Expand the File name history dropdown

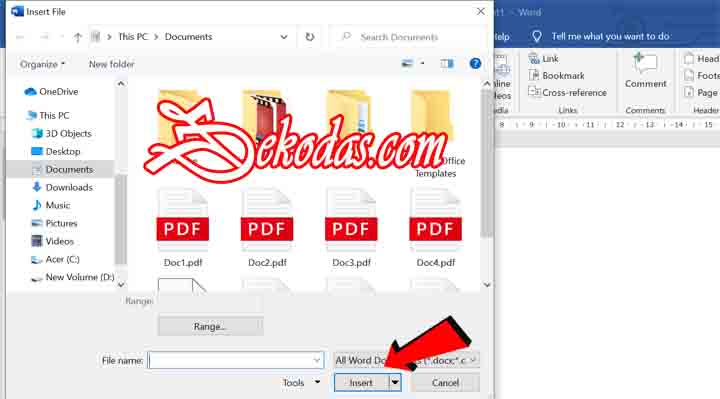click(317, 360)
